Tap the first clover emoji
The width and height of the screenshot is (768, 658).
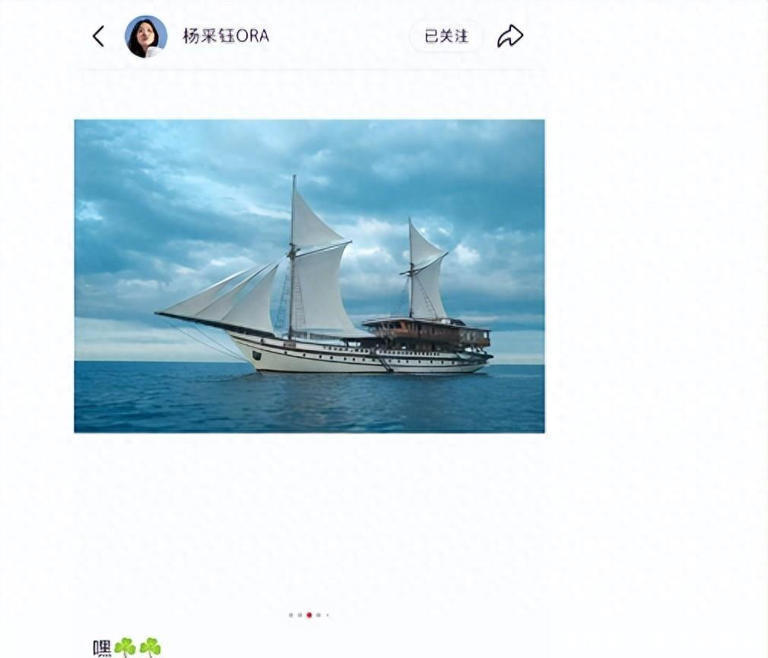125,647
